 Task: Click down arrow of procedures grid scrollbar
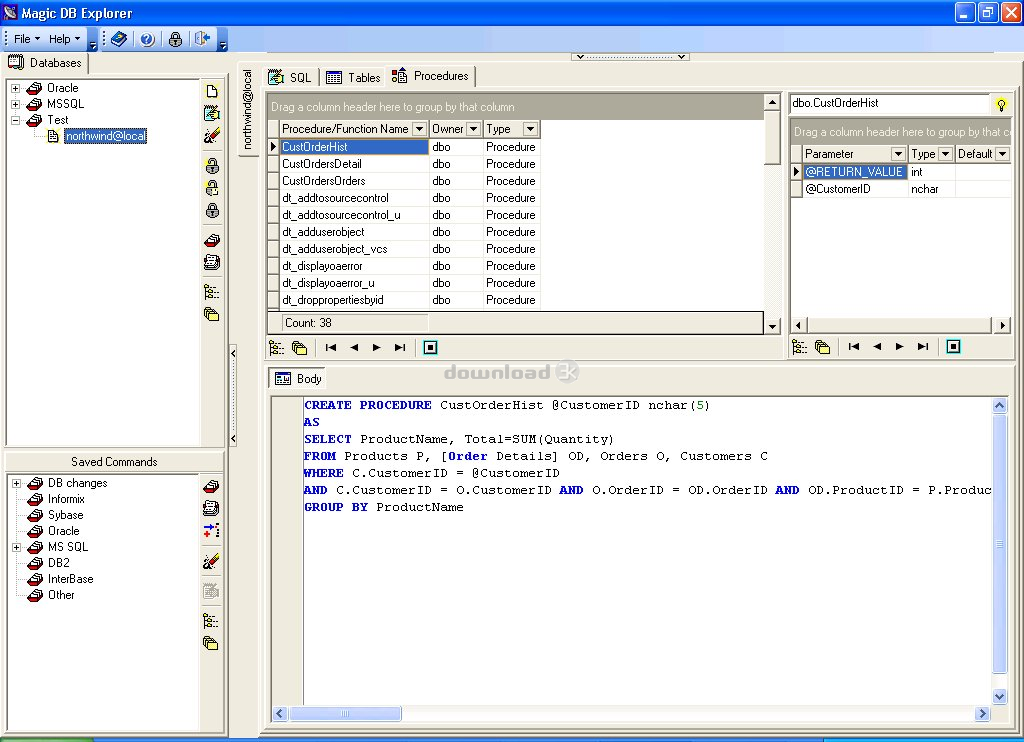(x=773, y=327)
